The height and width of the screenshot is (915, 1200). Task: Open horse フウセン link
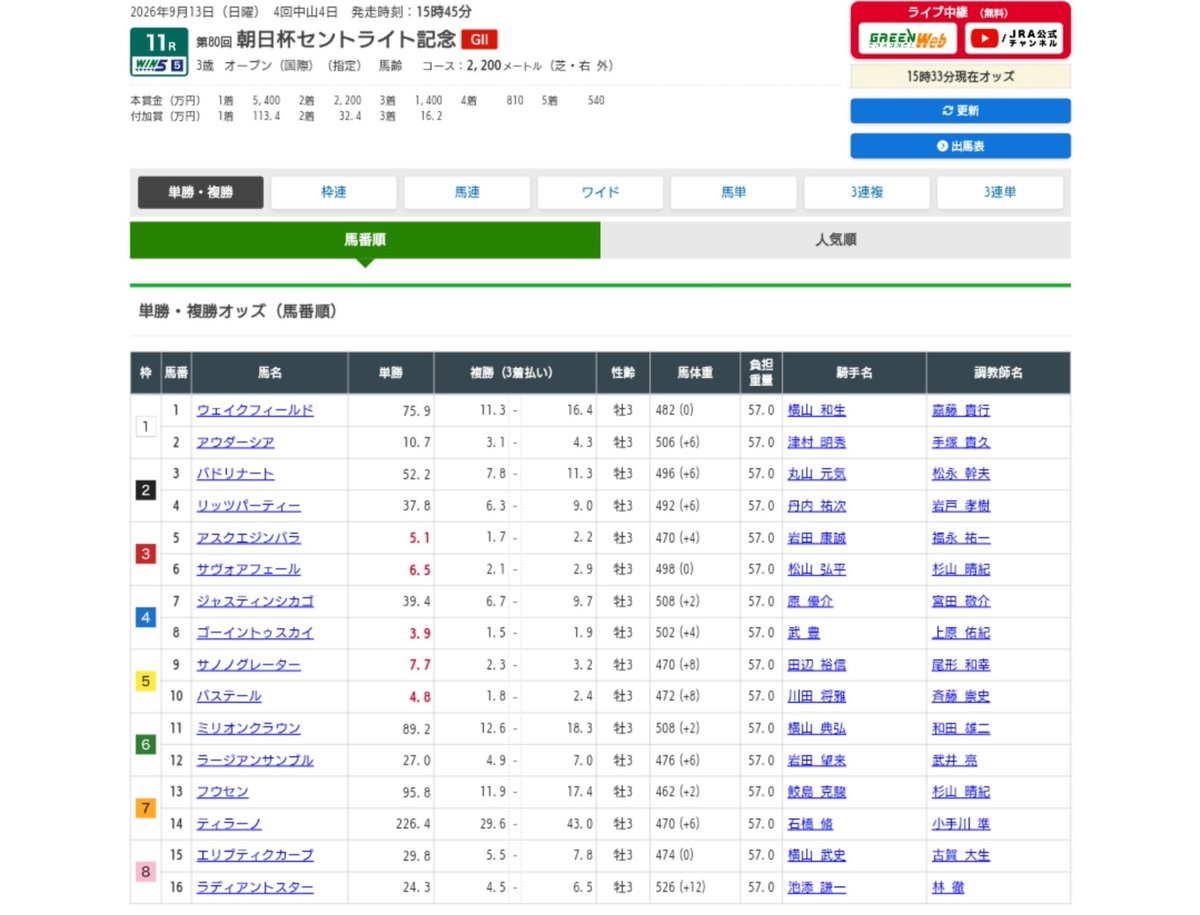(222, 792)
